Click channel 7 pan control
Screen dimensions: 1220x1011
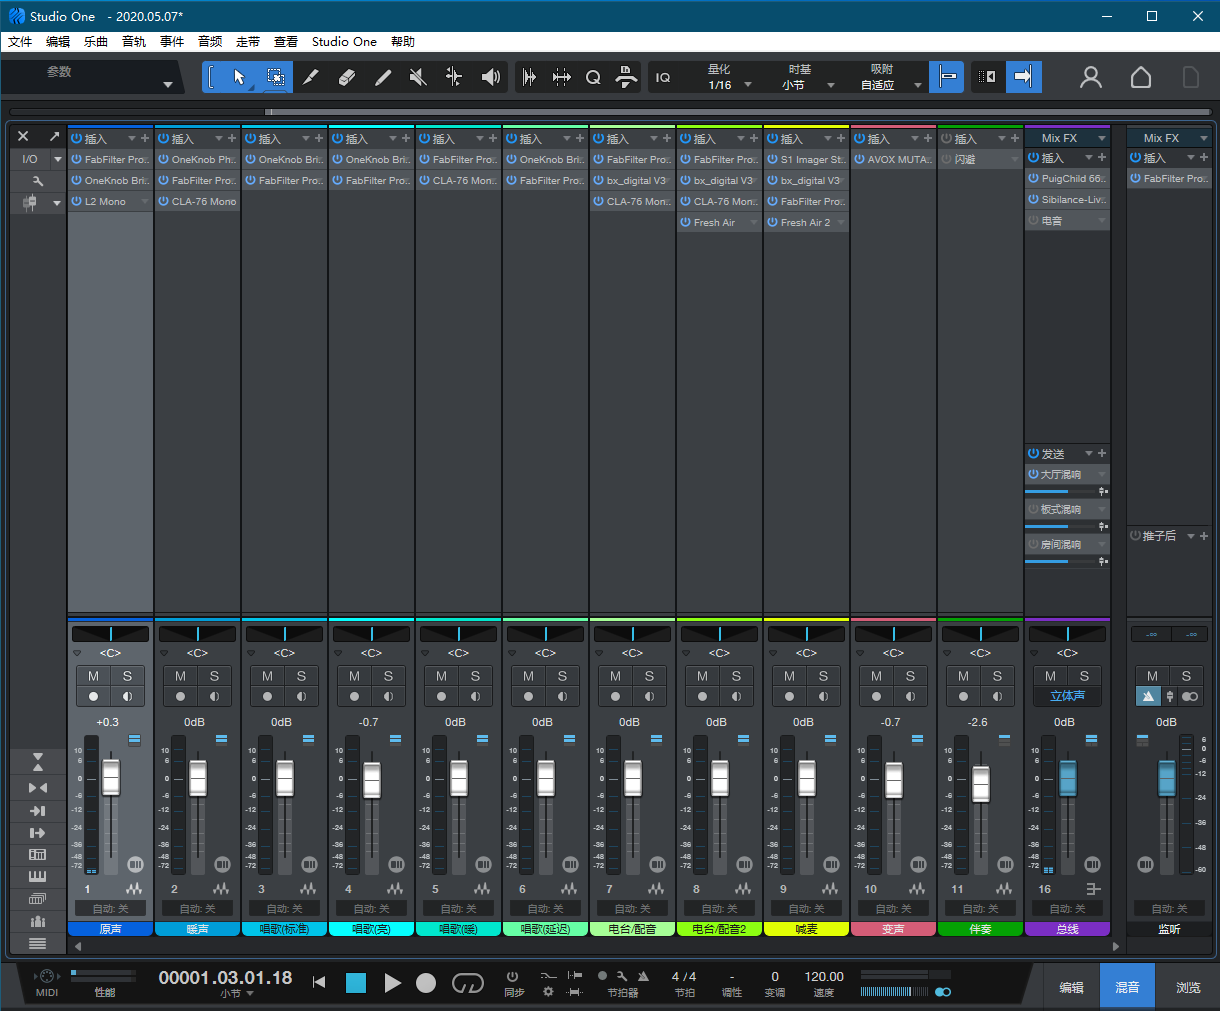point(632,633)
